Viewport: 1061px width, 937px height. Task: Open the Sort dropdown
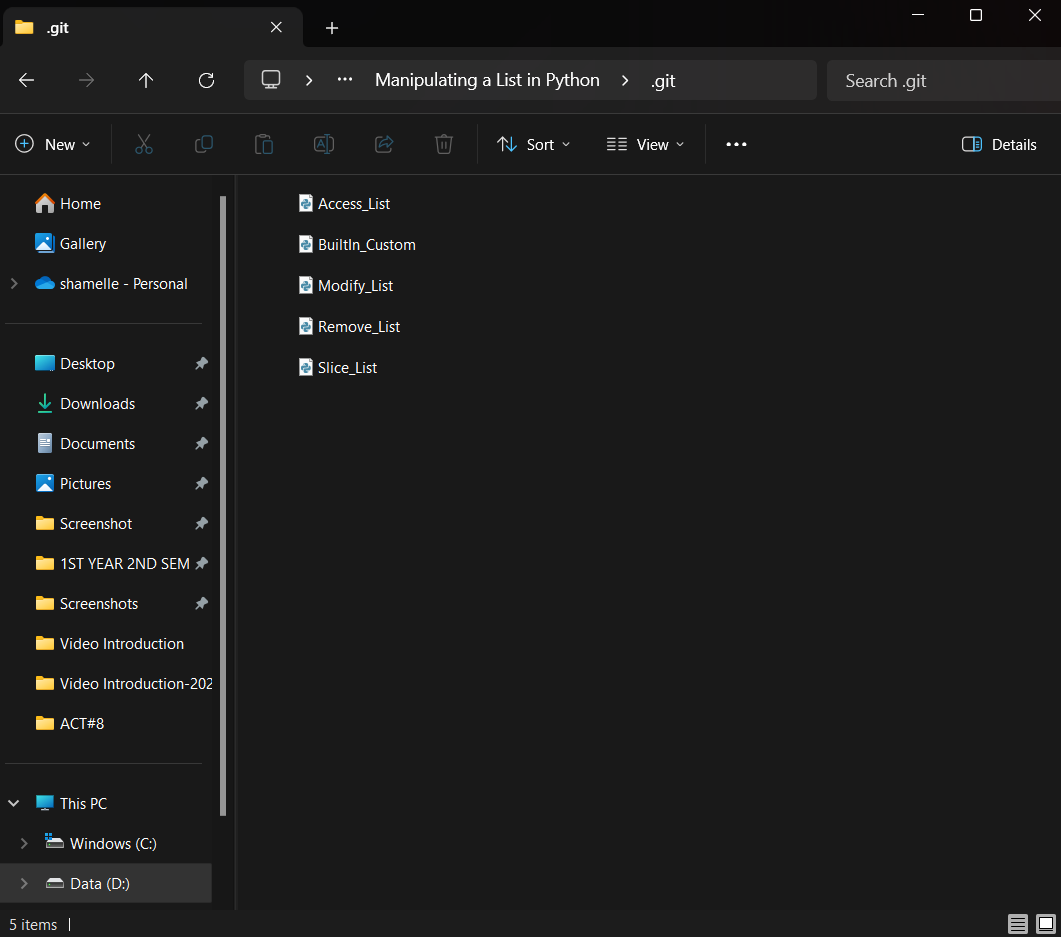[x=534, y=144]
